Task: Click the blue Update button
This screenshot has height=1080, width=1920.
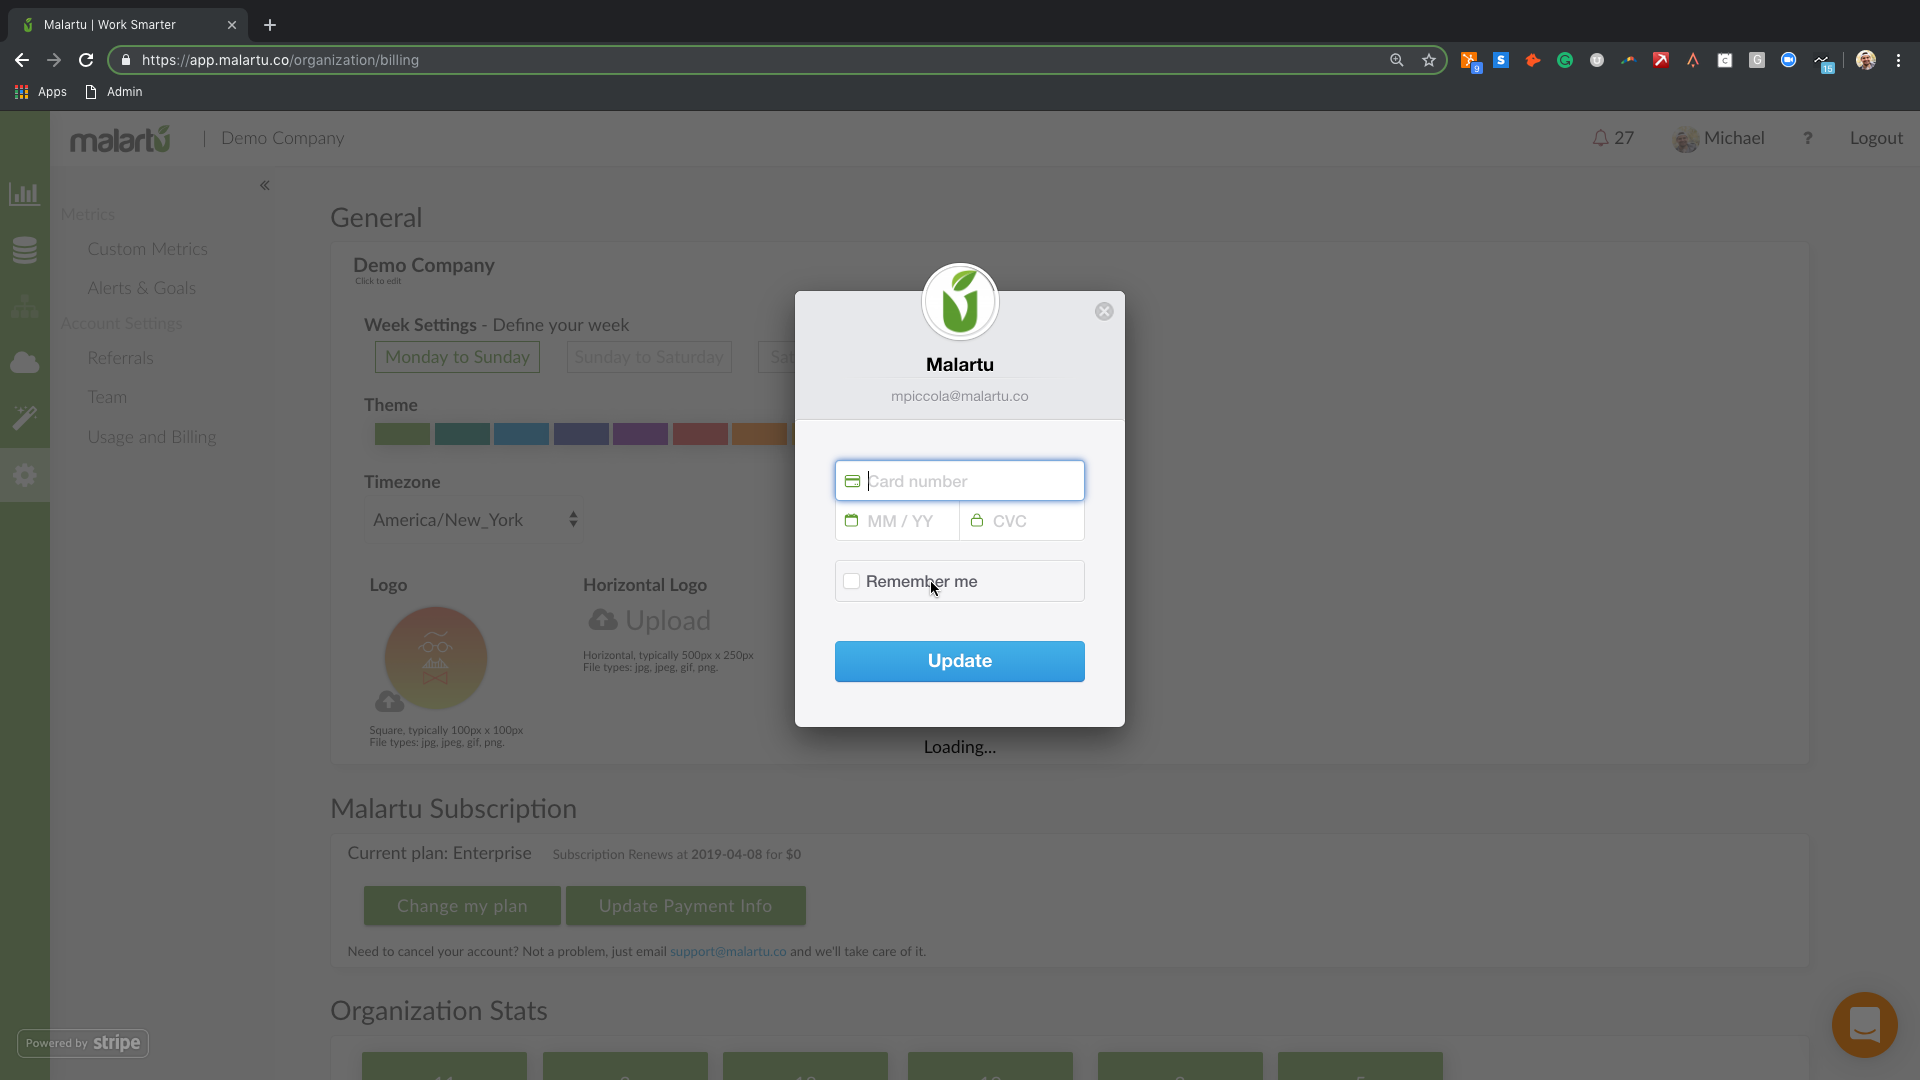Action: (x=960, y=661)
